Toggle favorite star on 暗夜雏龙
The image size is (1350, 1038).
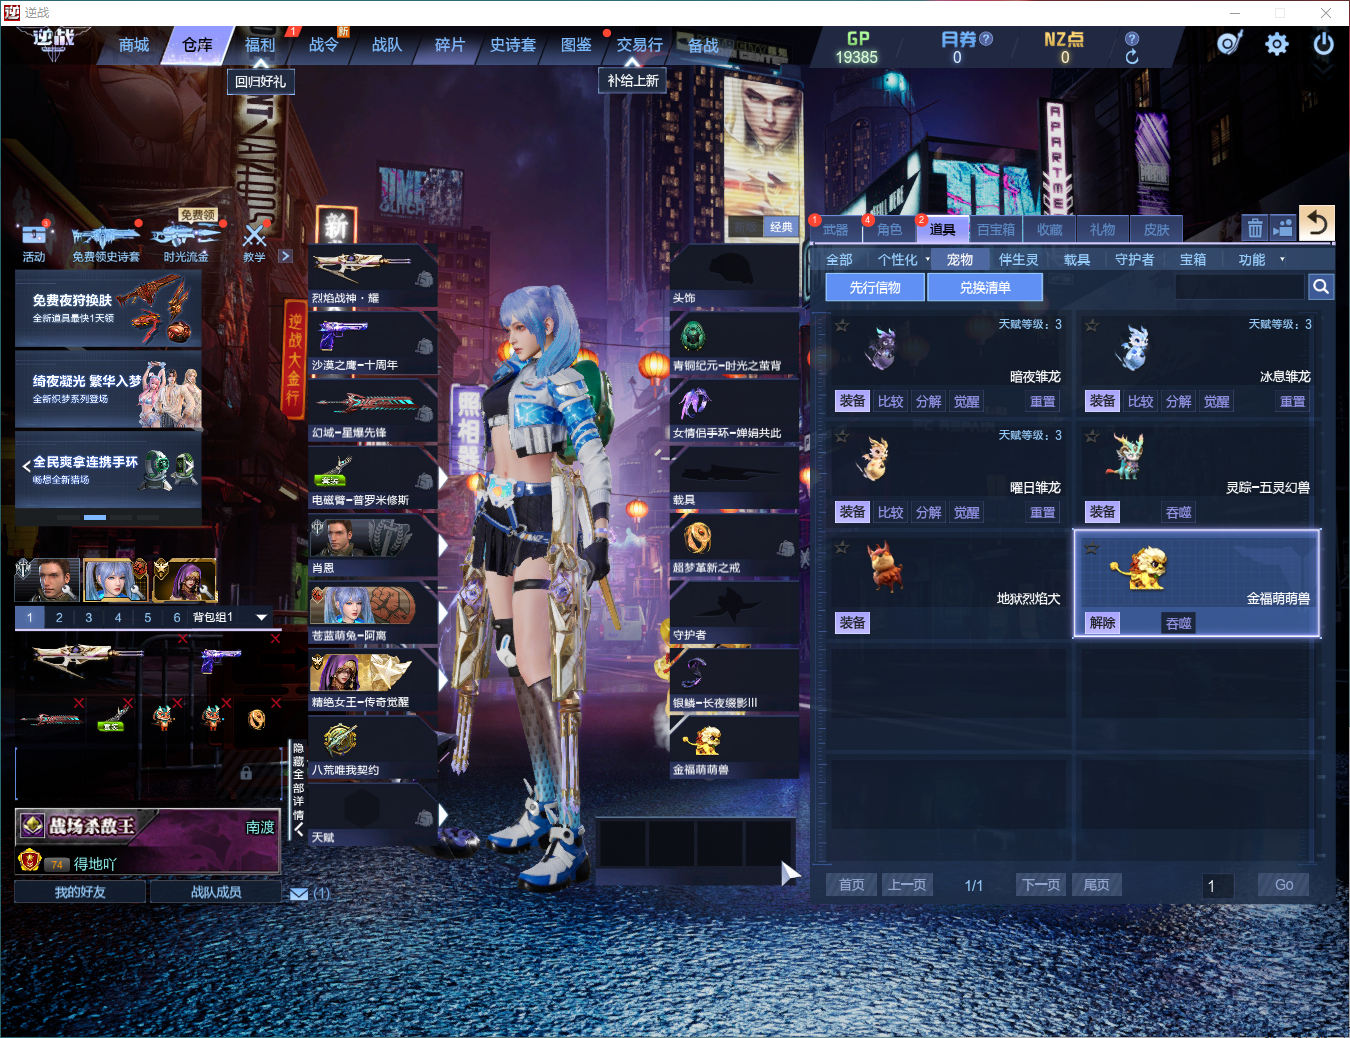(x=842, y=325)
